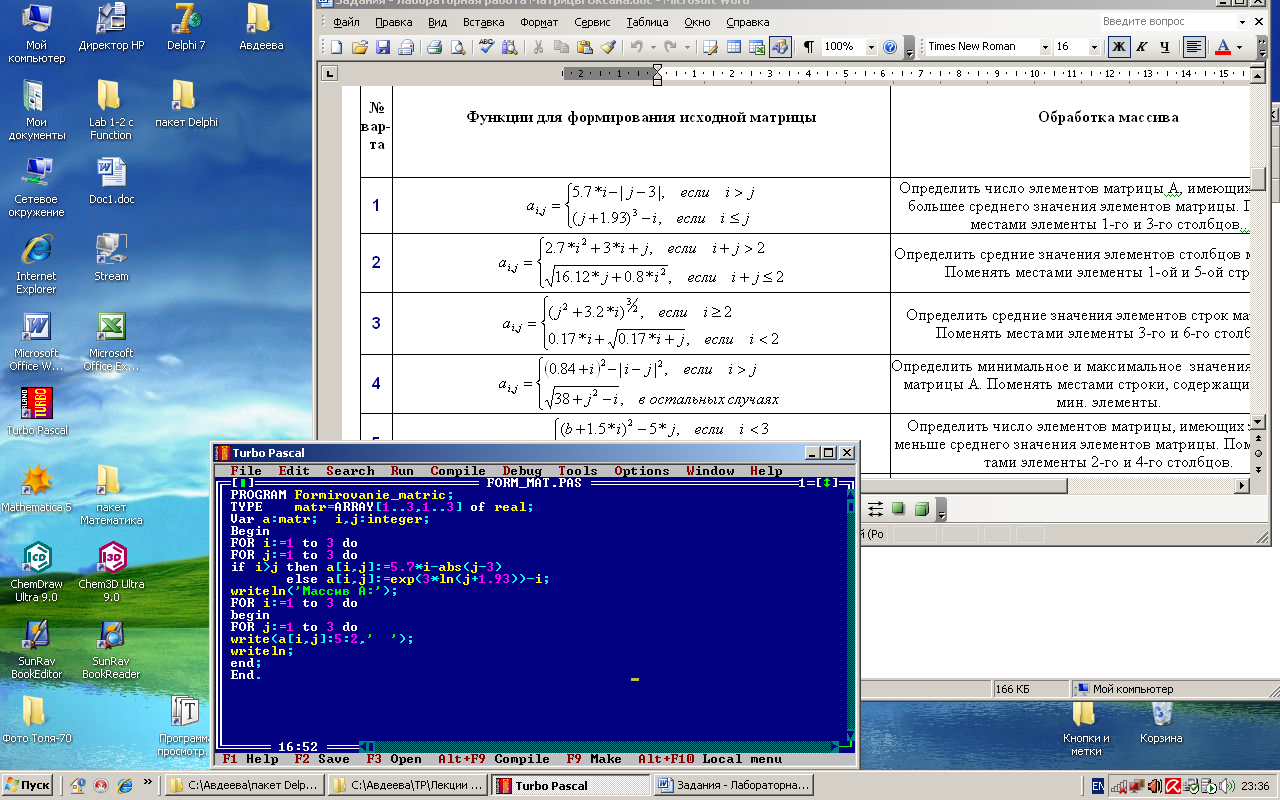The width and height of the screenshot is (1280, 800).
Task: Click F9 Make in Turbo Pascal status bar
Action: click(x=595, y=759)
